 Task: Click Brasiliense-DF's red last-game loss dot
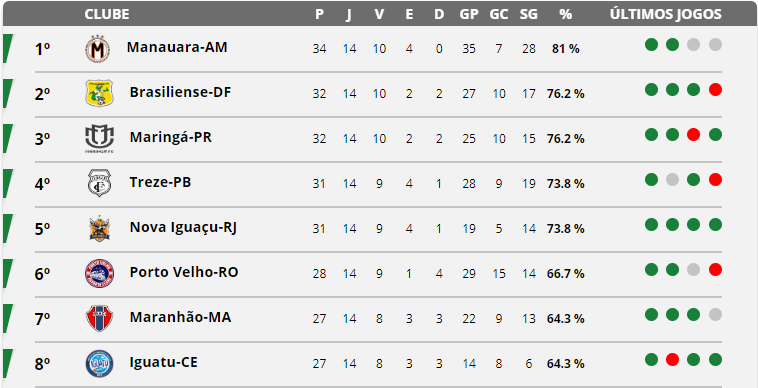coord(715,90)
